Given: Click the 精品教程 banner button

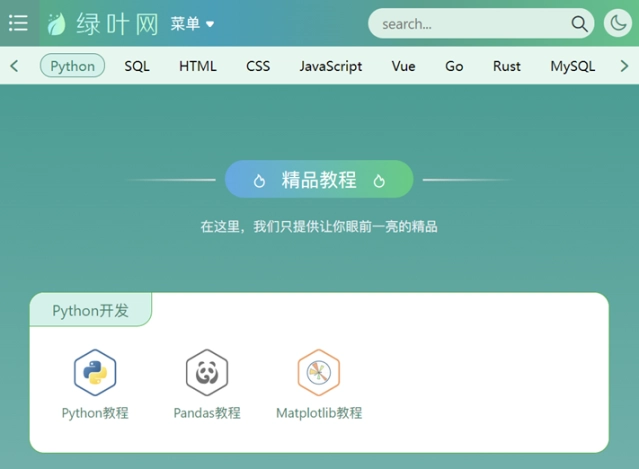Looking at the screenshot, I should click(319, 179).
